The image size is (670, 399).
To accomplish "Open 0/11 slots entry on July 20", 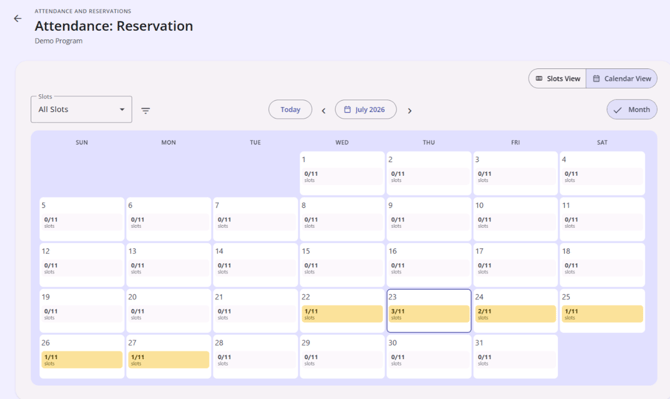I will [x=169, y=314].
